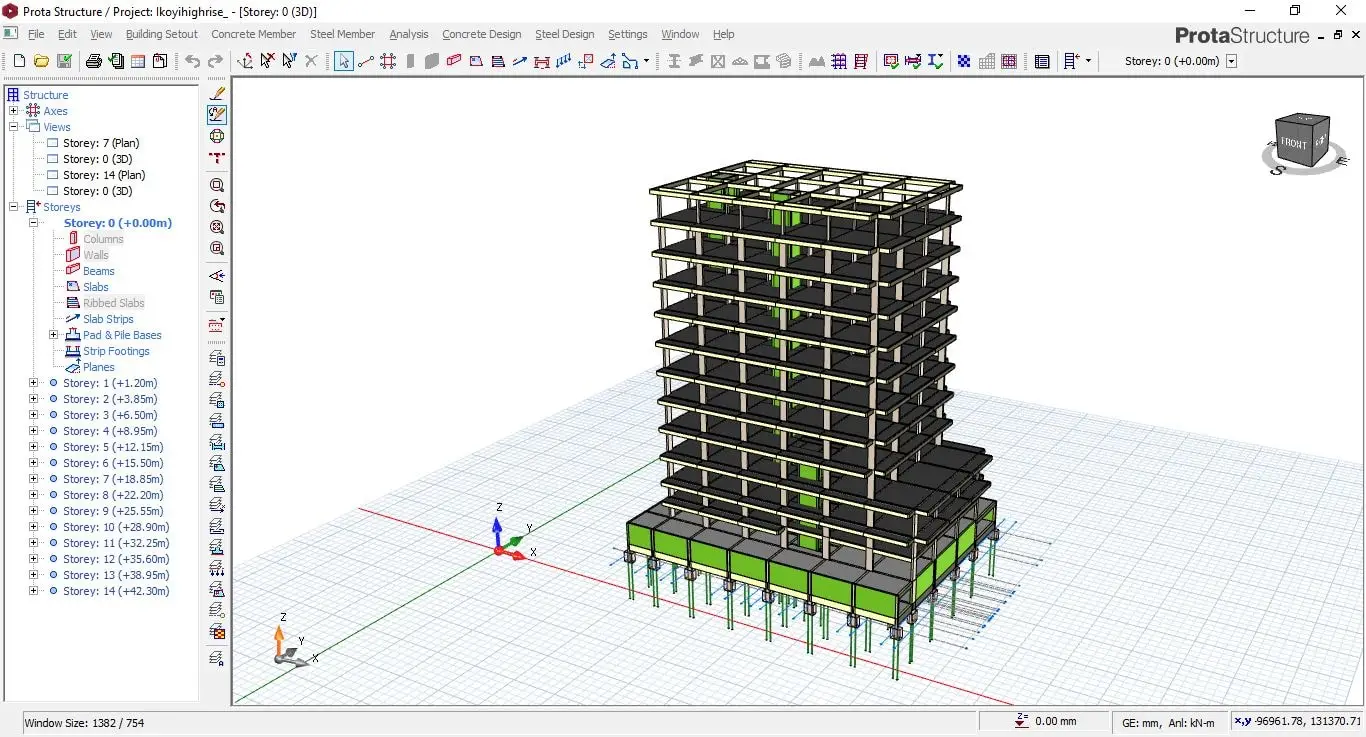Select Slabs under Storey 0
Screen dimensions: 1366x737
point(96,287)
